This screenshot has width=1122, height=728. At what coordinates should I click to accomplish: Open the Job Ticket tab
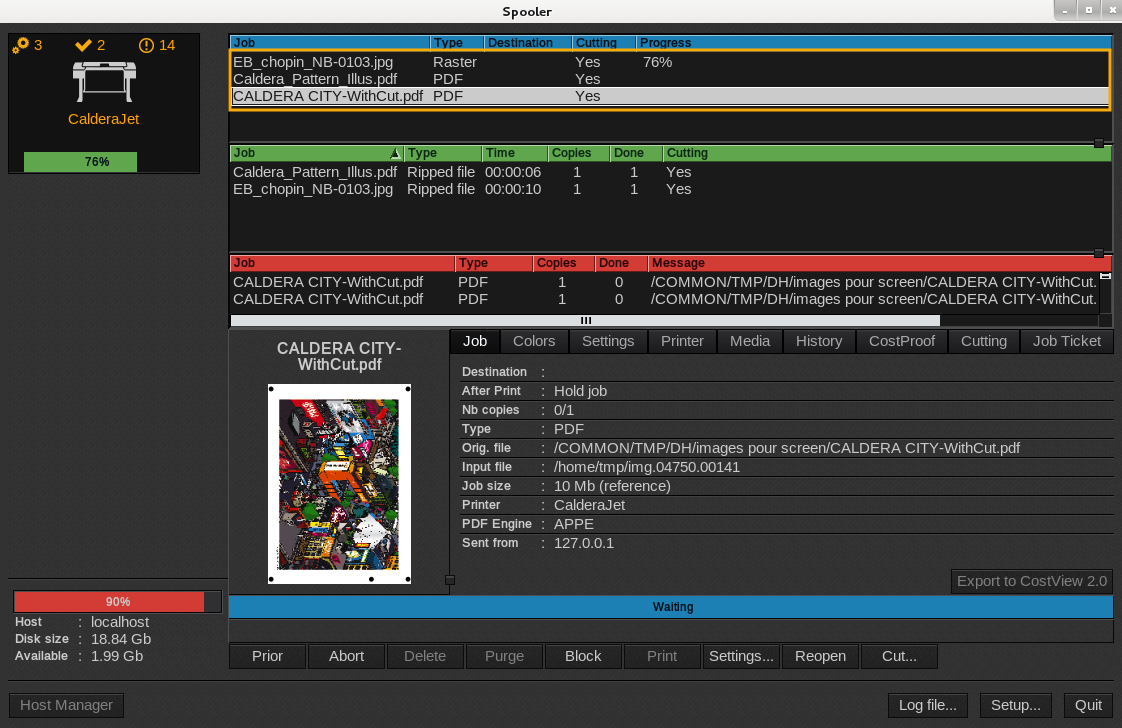click(1066, 341)
